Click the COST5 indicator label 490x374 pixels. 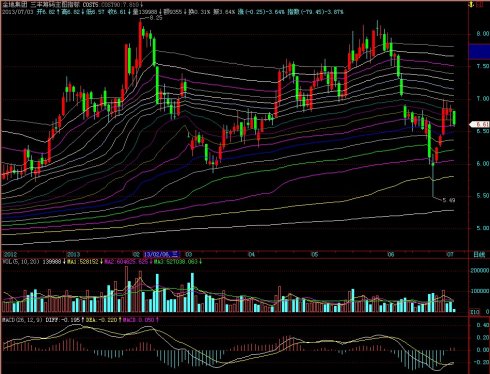coord(91,5)
